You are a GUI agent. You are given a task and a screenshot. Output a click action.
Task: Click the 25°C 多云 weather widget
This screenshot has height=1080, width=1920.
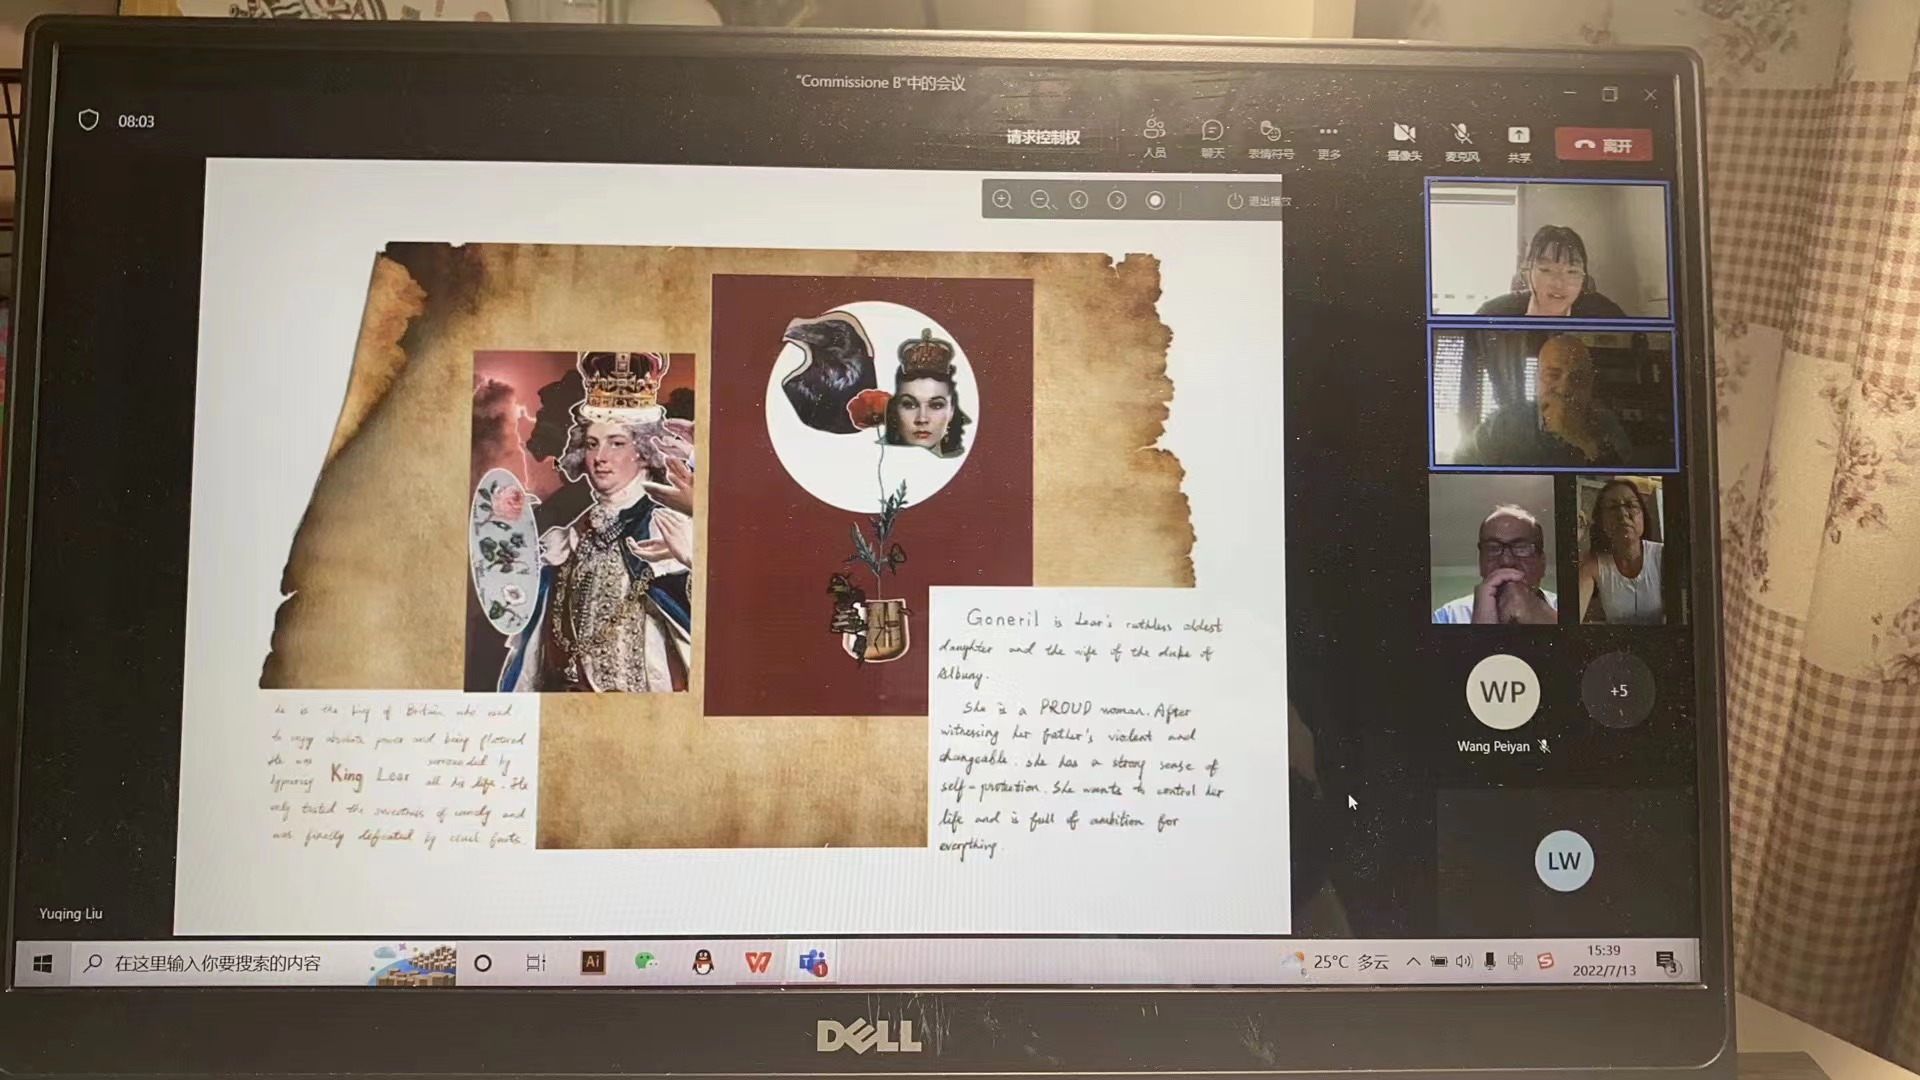click(1338, 962)
